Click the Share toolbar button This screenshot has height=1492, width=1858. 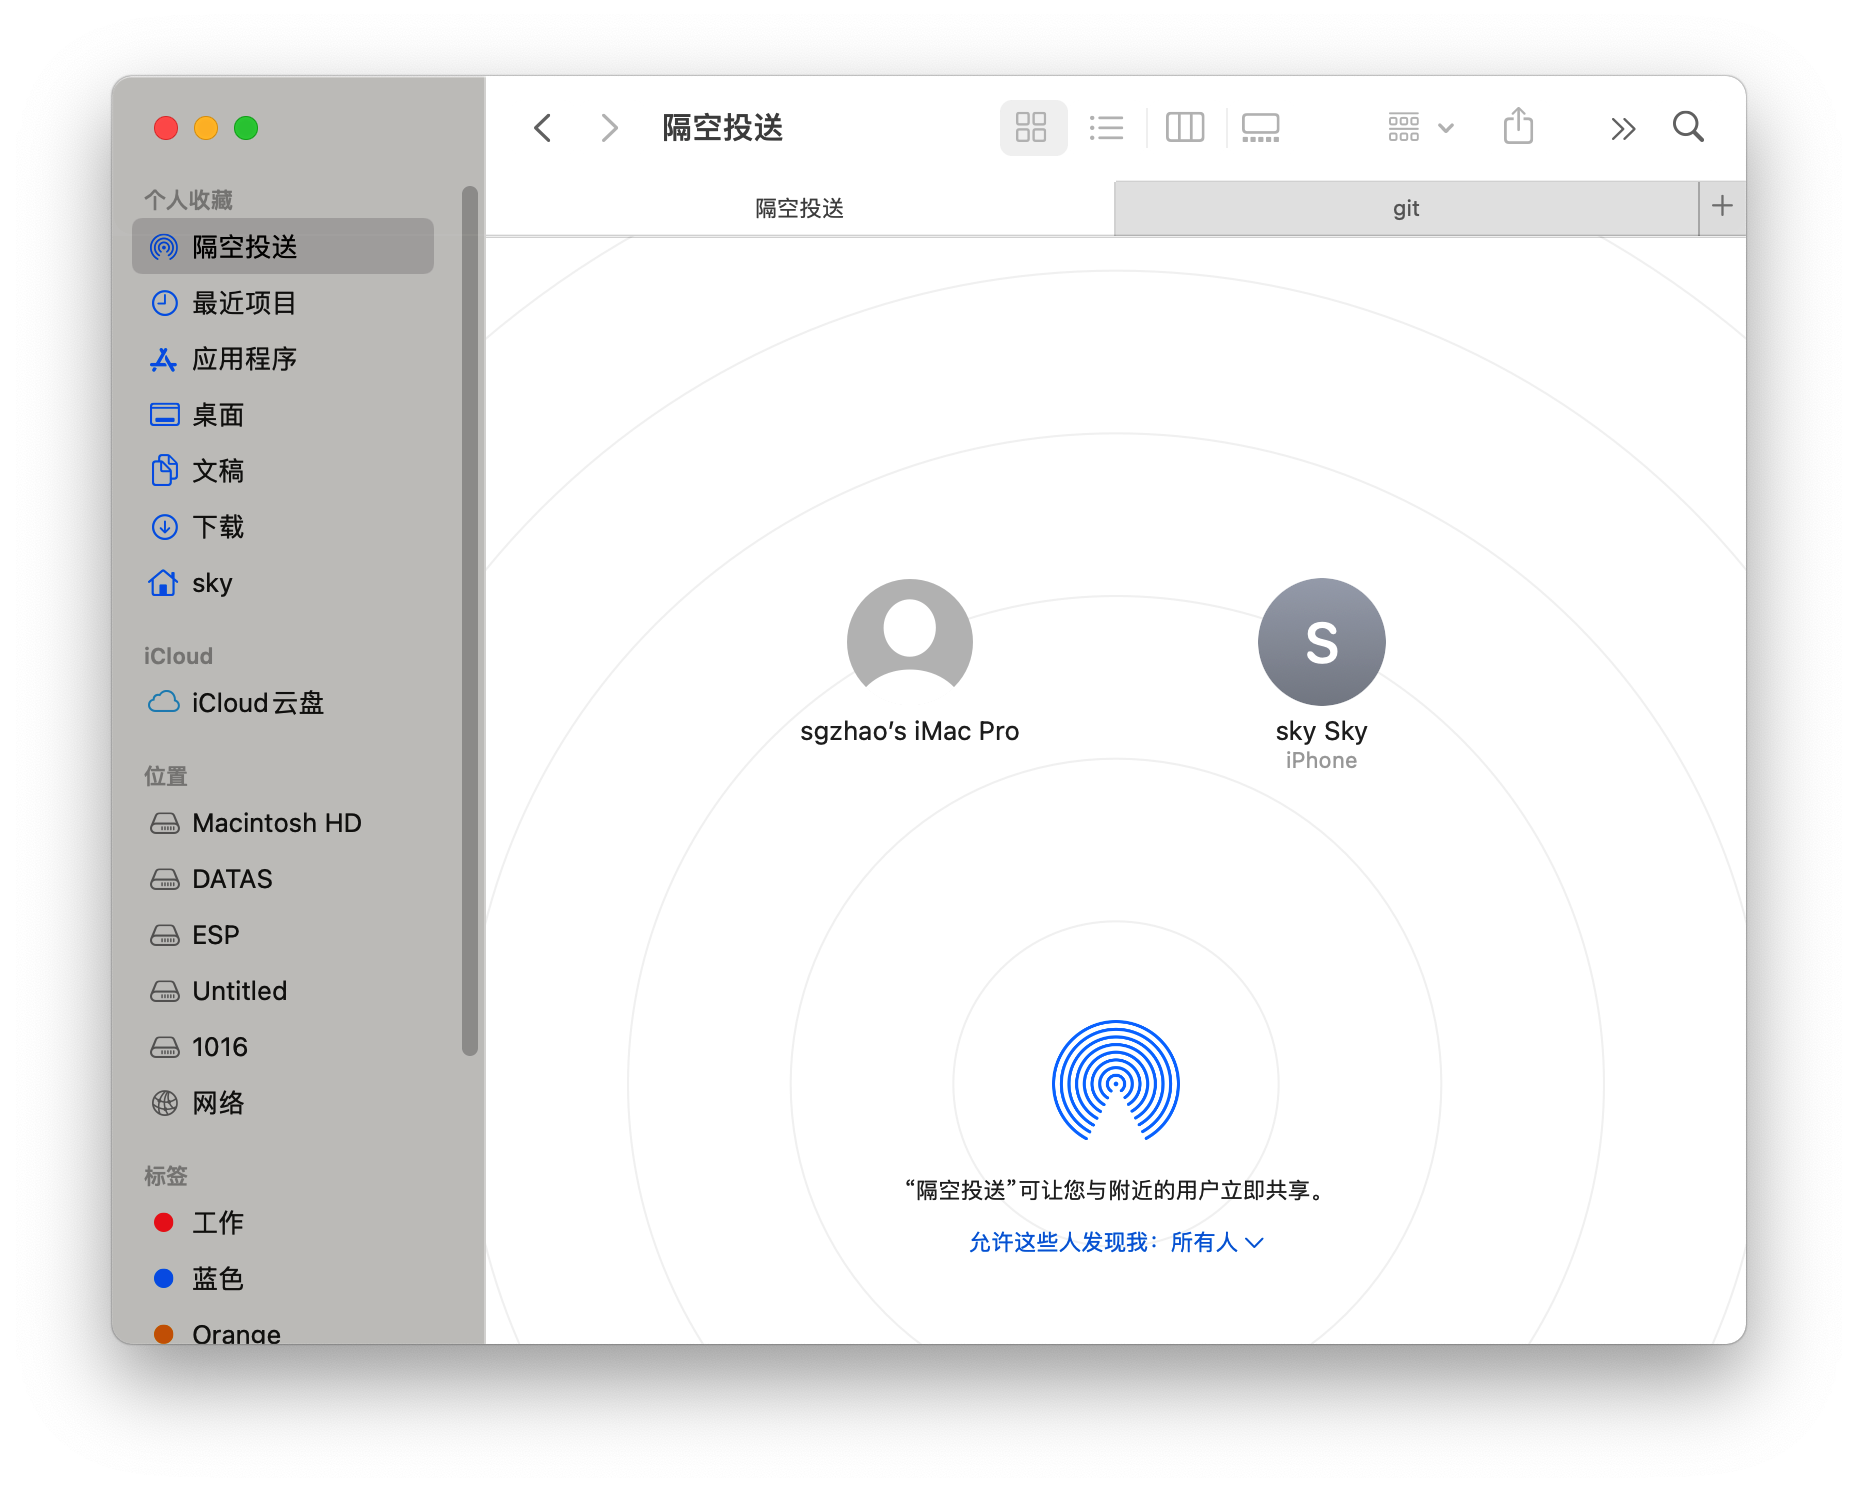click(1518, 127)
